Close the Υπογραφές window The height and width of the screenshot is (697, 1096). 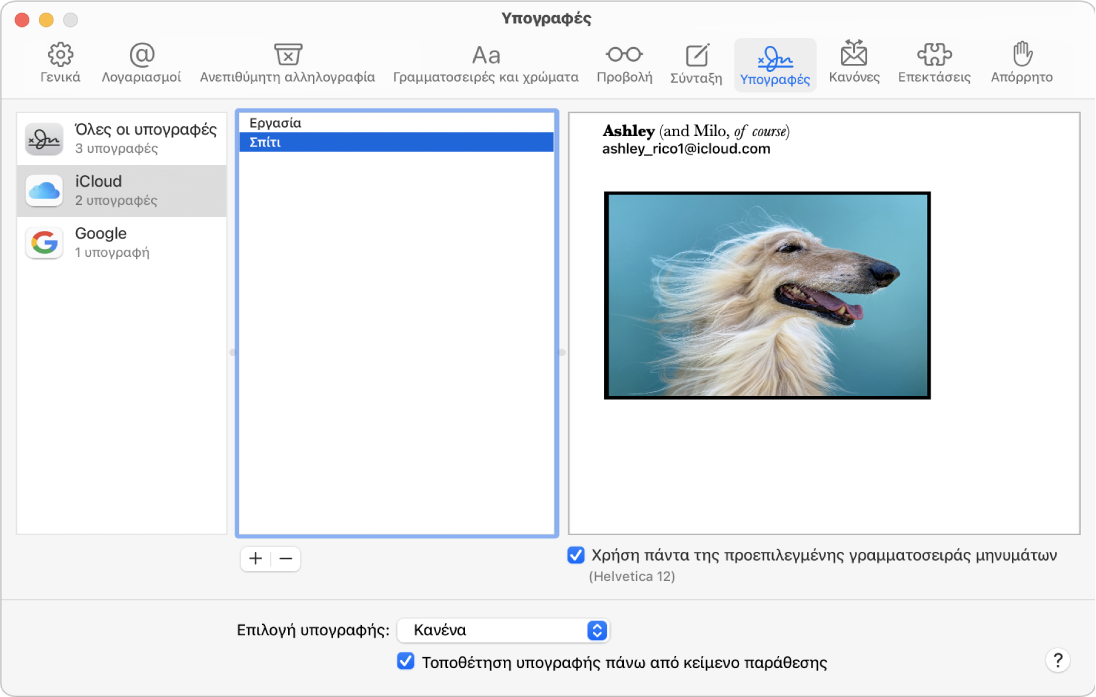click(22, 20)
